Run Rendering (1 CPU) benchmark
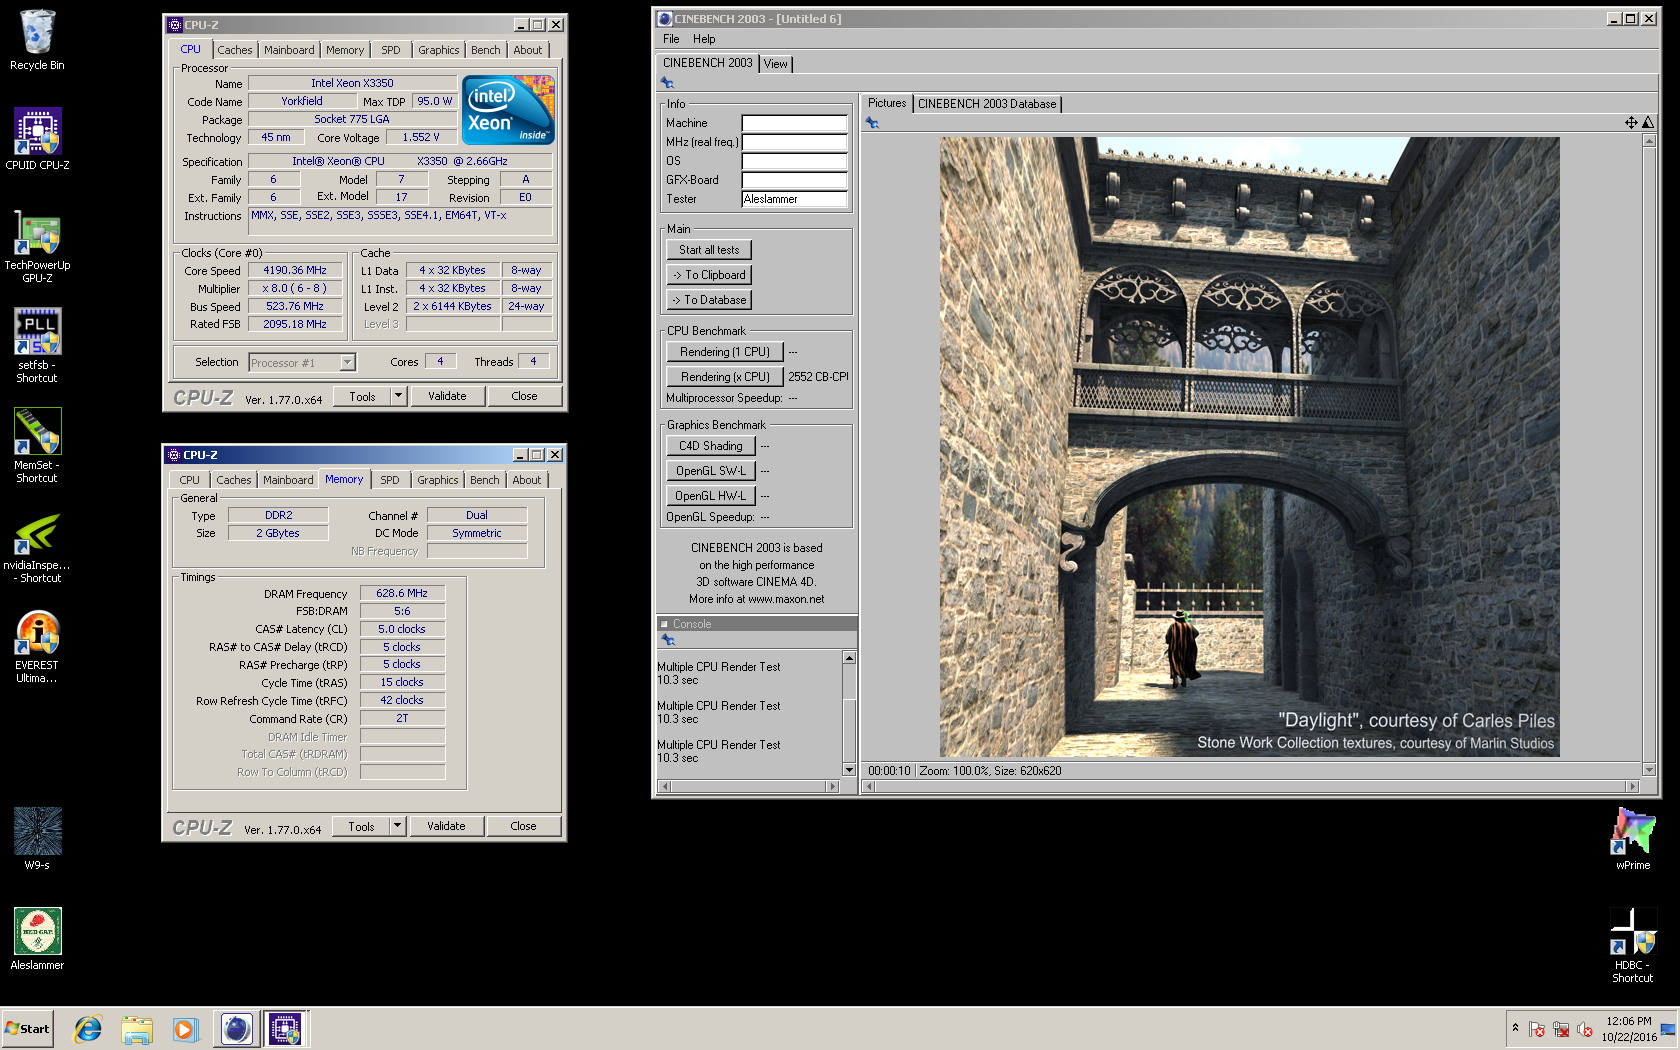Screen dimensions: 1680x1050 tap(724, 352)
